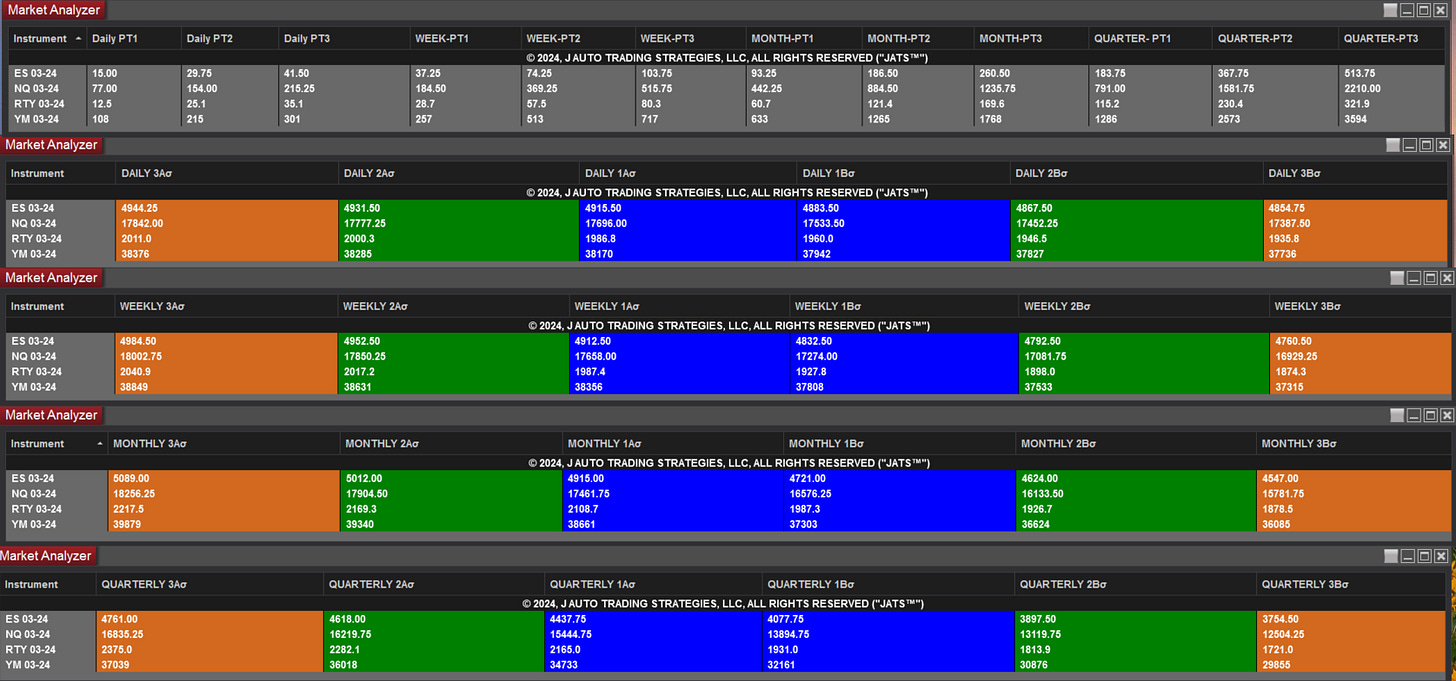The width and height of the screenshot is (1456, 681).
Task: Sort by the DAILY 3Aσ column header
Action: [x=226, y=173]
